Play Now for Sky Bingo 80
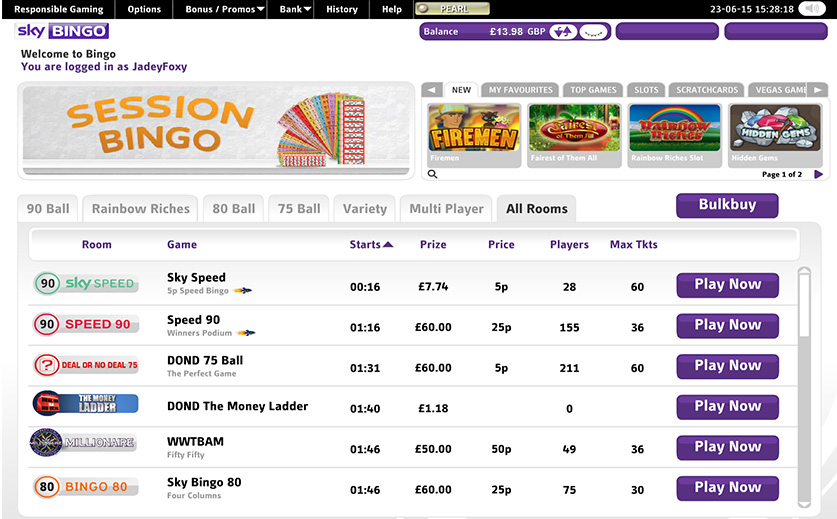837x519 pixels. click(728, 487)
